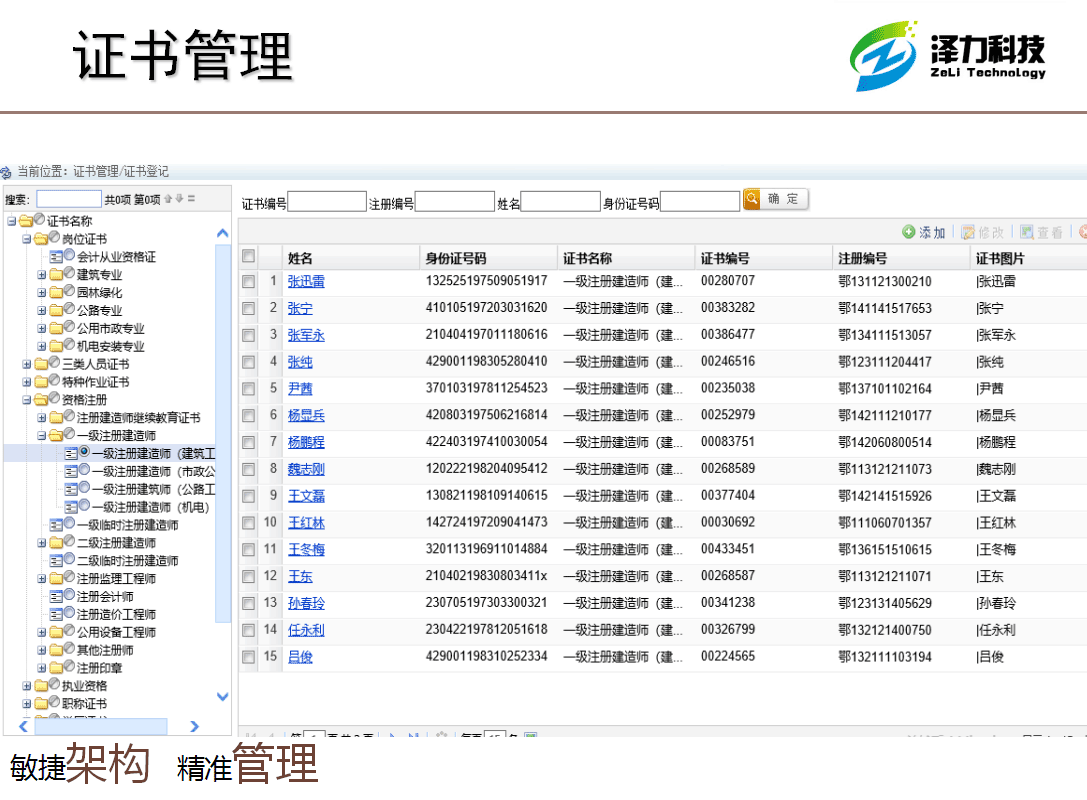Expand the 二级注册建造师 folder node
The image size is (1087, 800).
[42, 543]
